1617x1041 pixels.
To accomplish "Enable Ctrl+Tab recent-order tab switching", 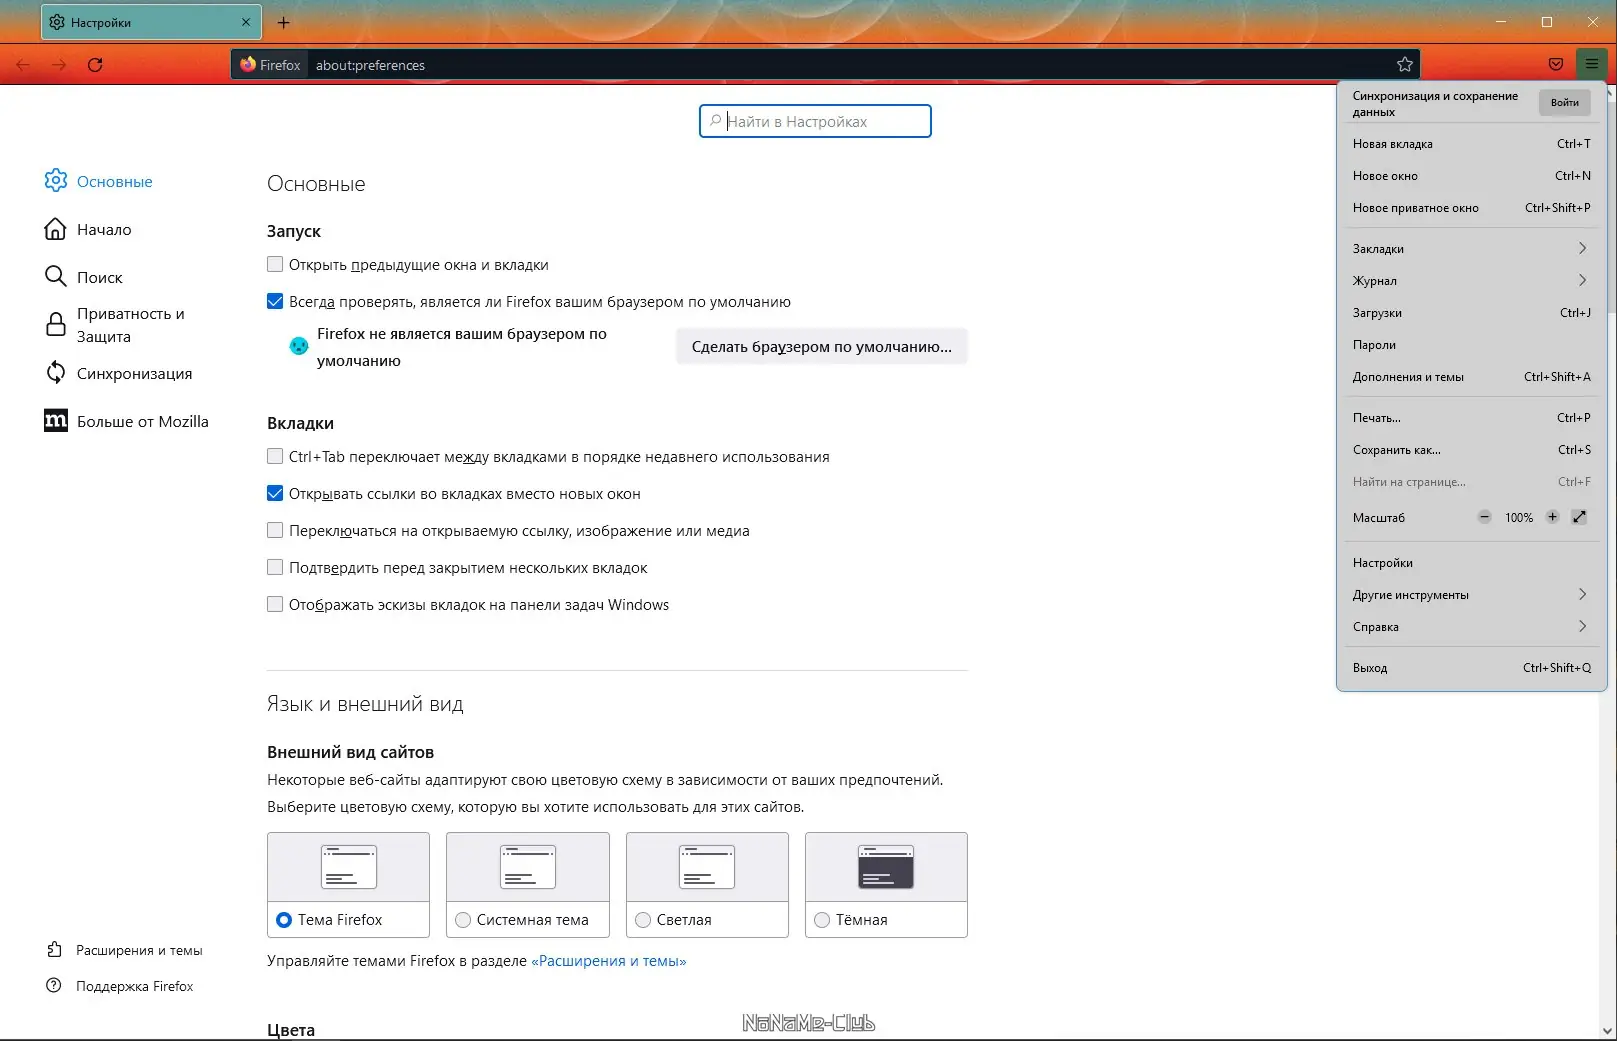I will 275,457.
